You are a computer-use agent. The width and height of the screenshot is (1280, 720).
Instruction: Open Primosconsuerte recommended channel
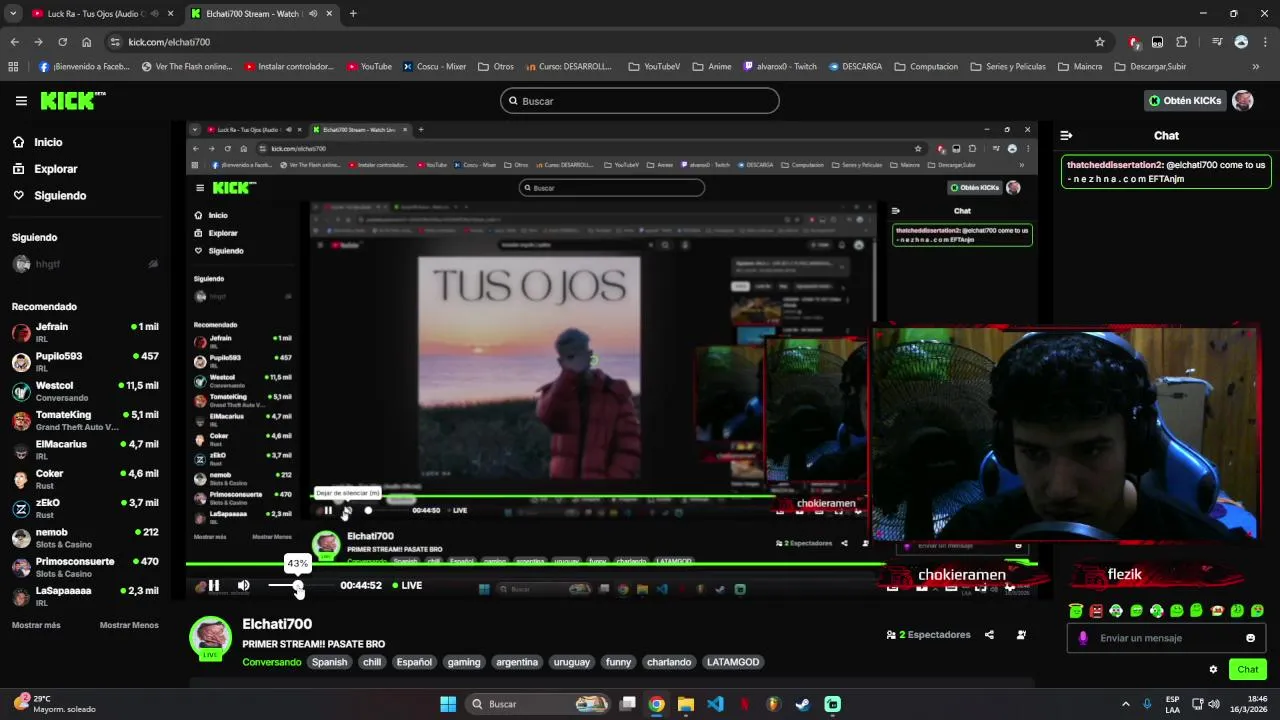coord(85,567)
